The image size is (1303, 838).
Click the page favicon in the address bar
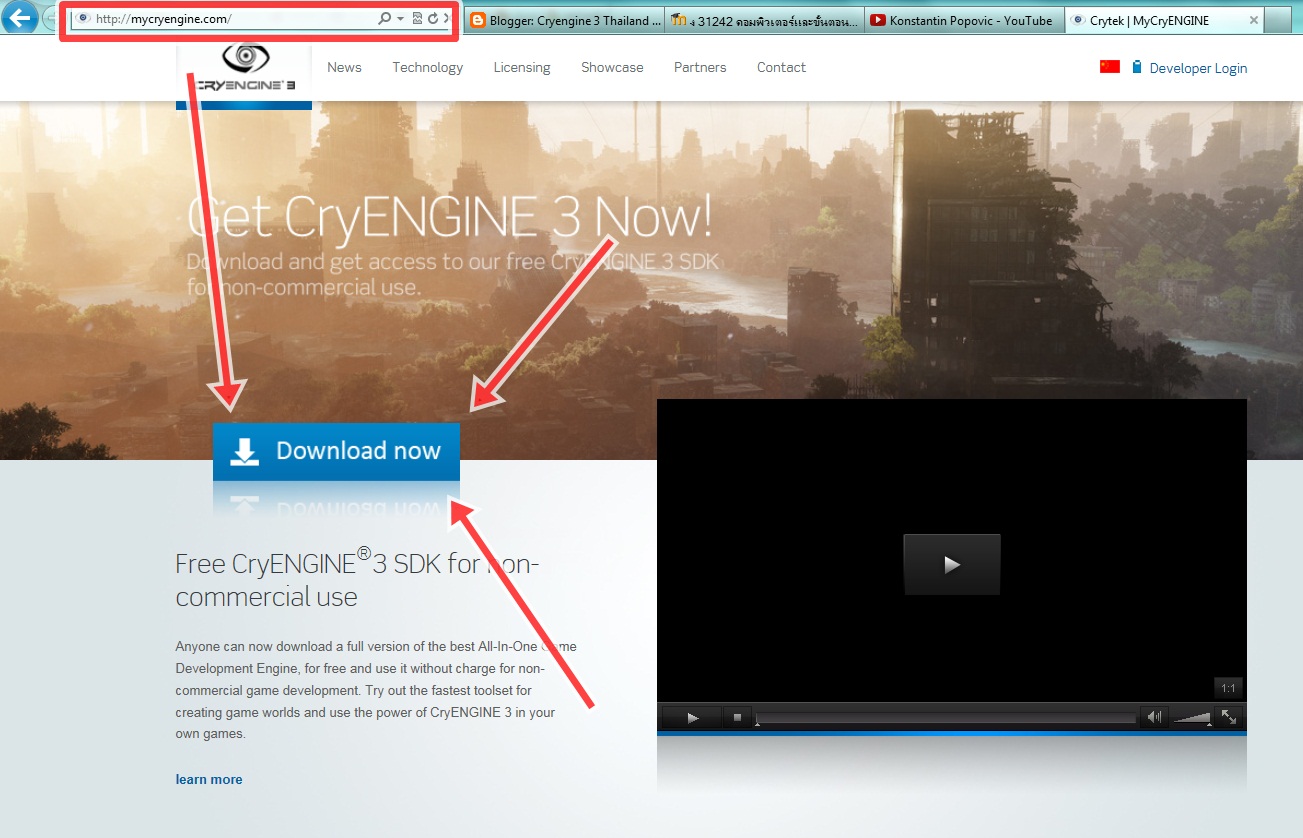point(82,19)
